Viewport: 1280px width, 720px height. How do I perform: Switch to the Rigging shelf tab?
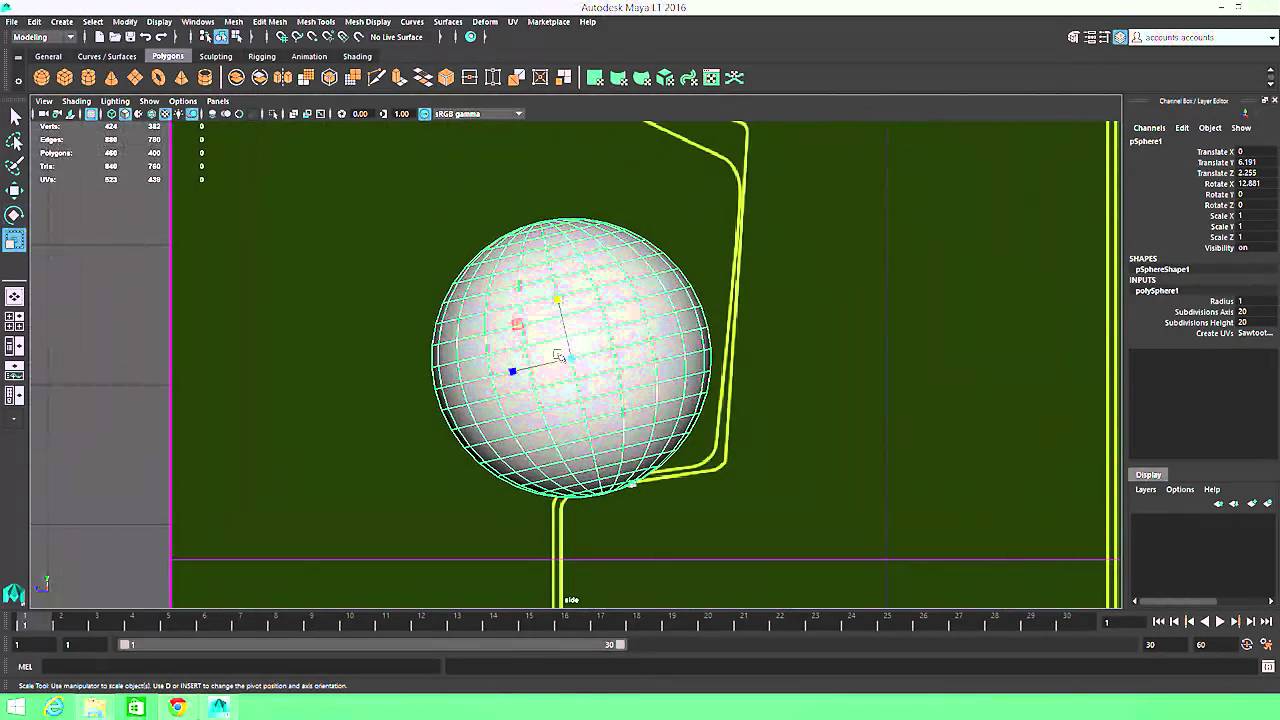[x=261, y=56]
